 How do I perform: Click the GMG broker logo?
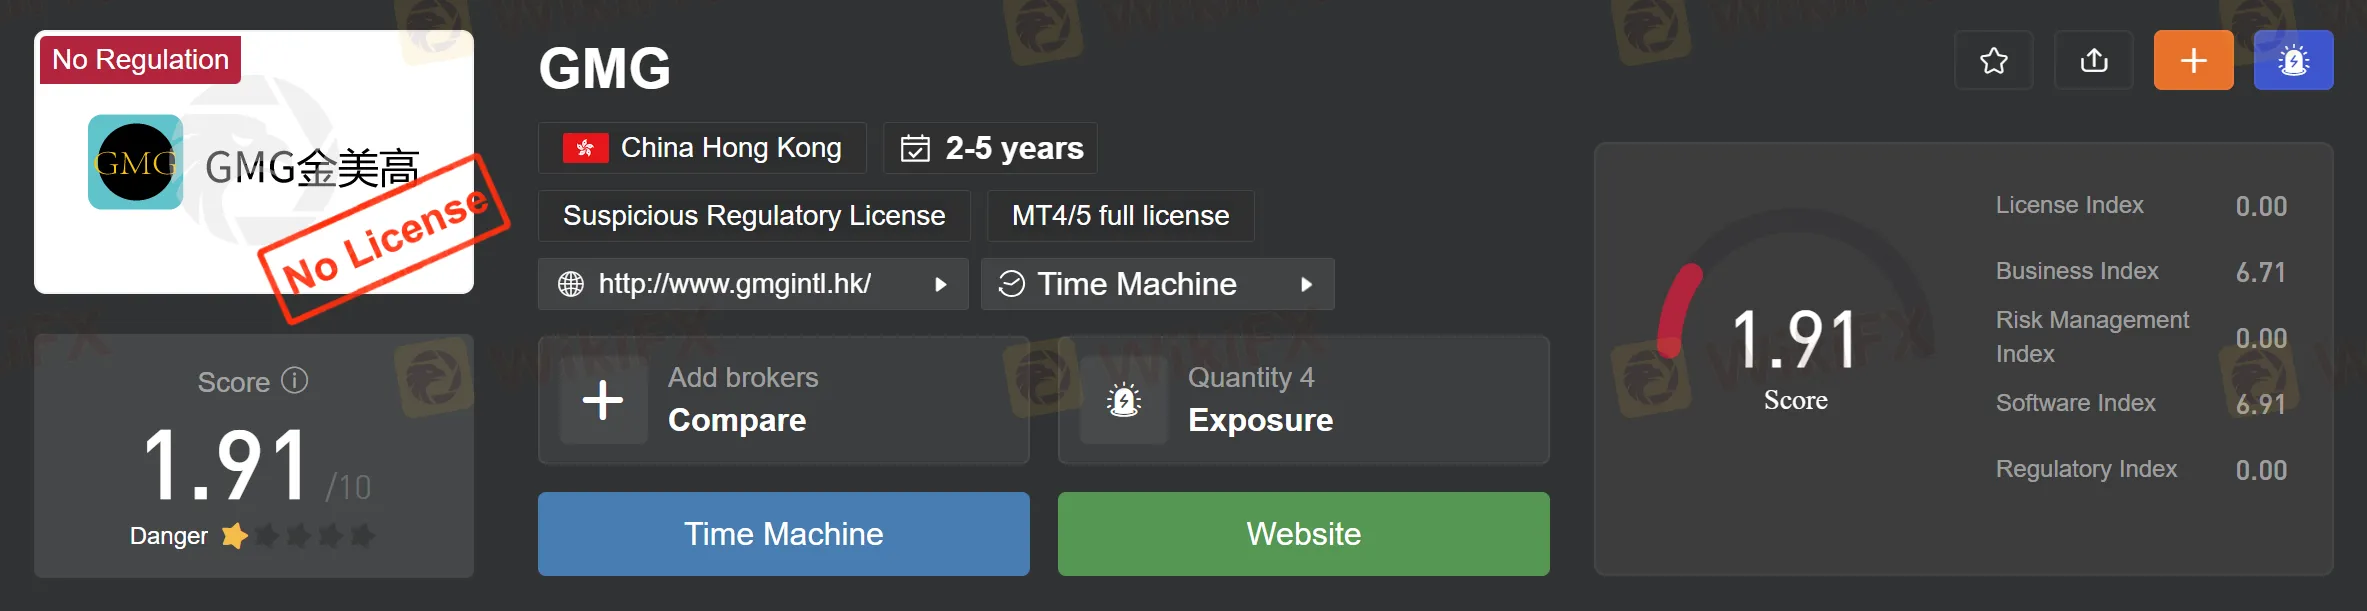click(135, 162)
